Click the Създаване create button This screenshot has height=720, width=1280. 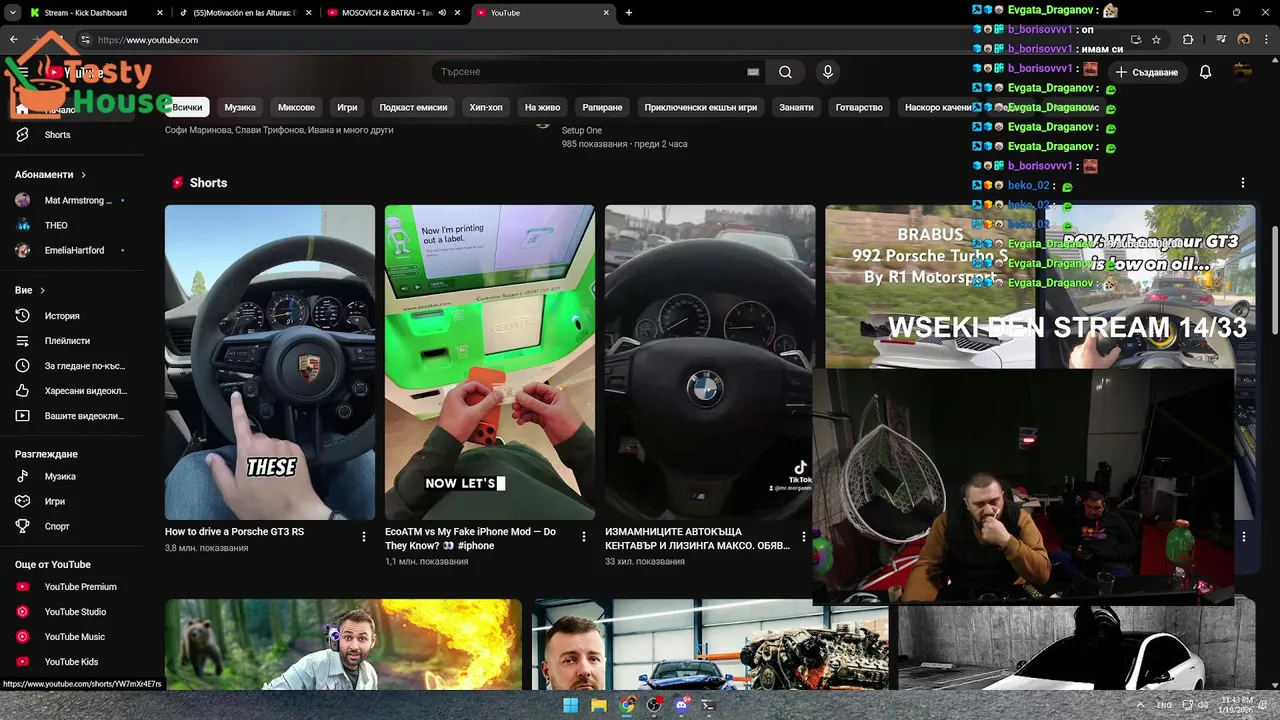tap(1147, 72)
